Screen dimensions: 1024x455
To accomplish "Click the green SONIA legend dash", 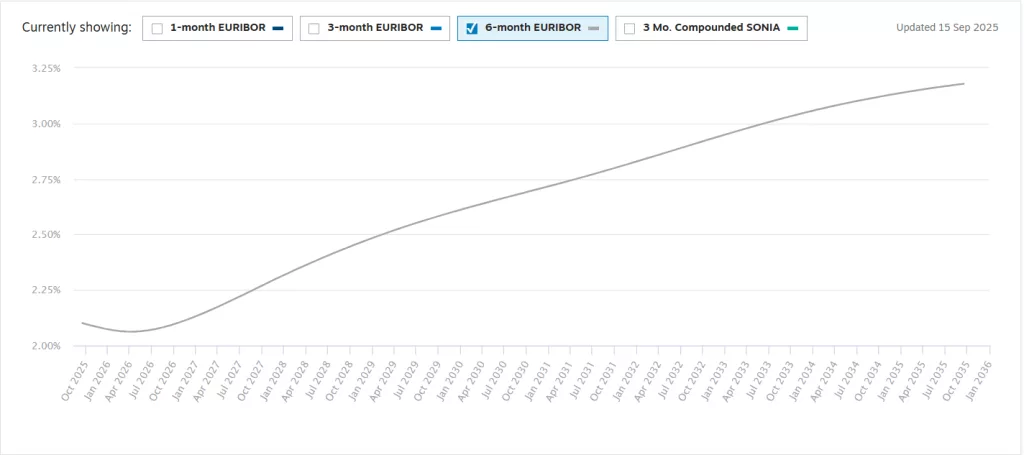I will point(792,29).
